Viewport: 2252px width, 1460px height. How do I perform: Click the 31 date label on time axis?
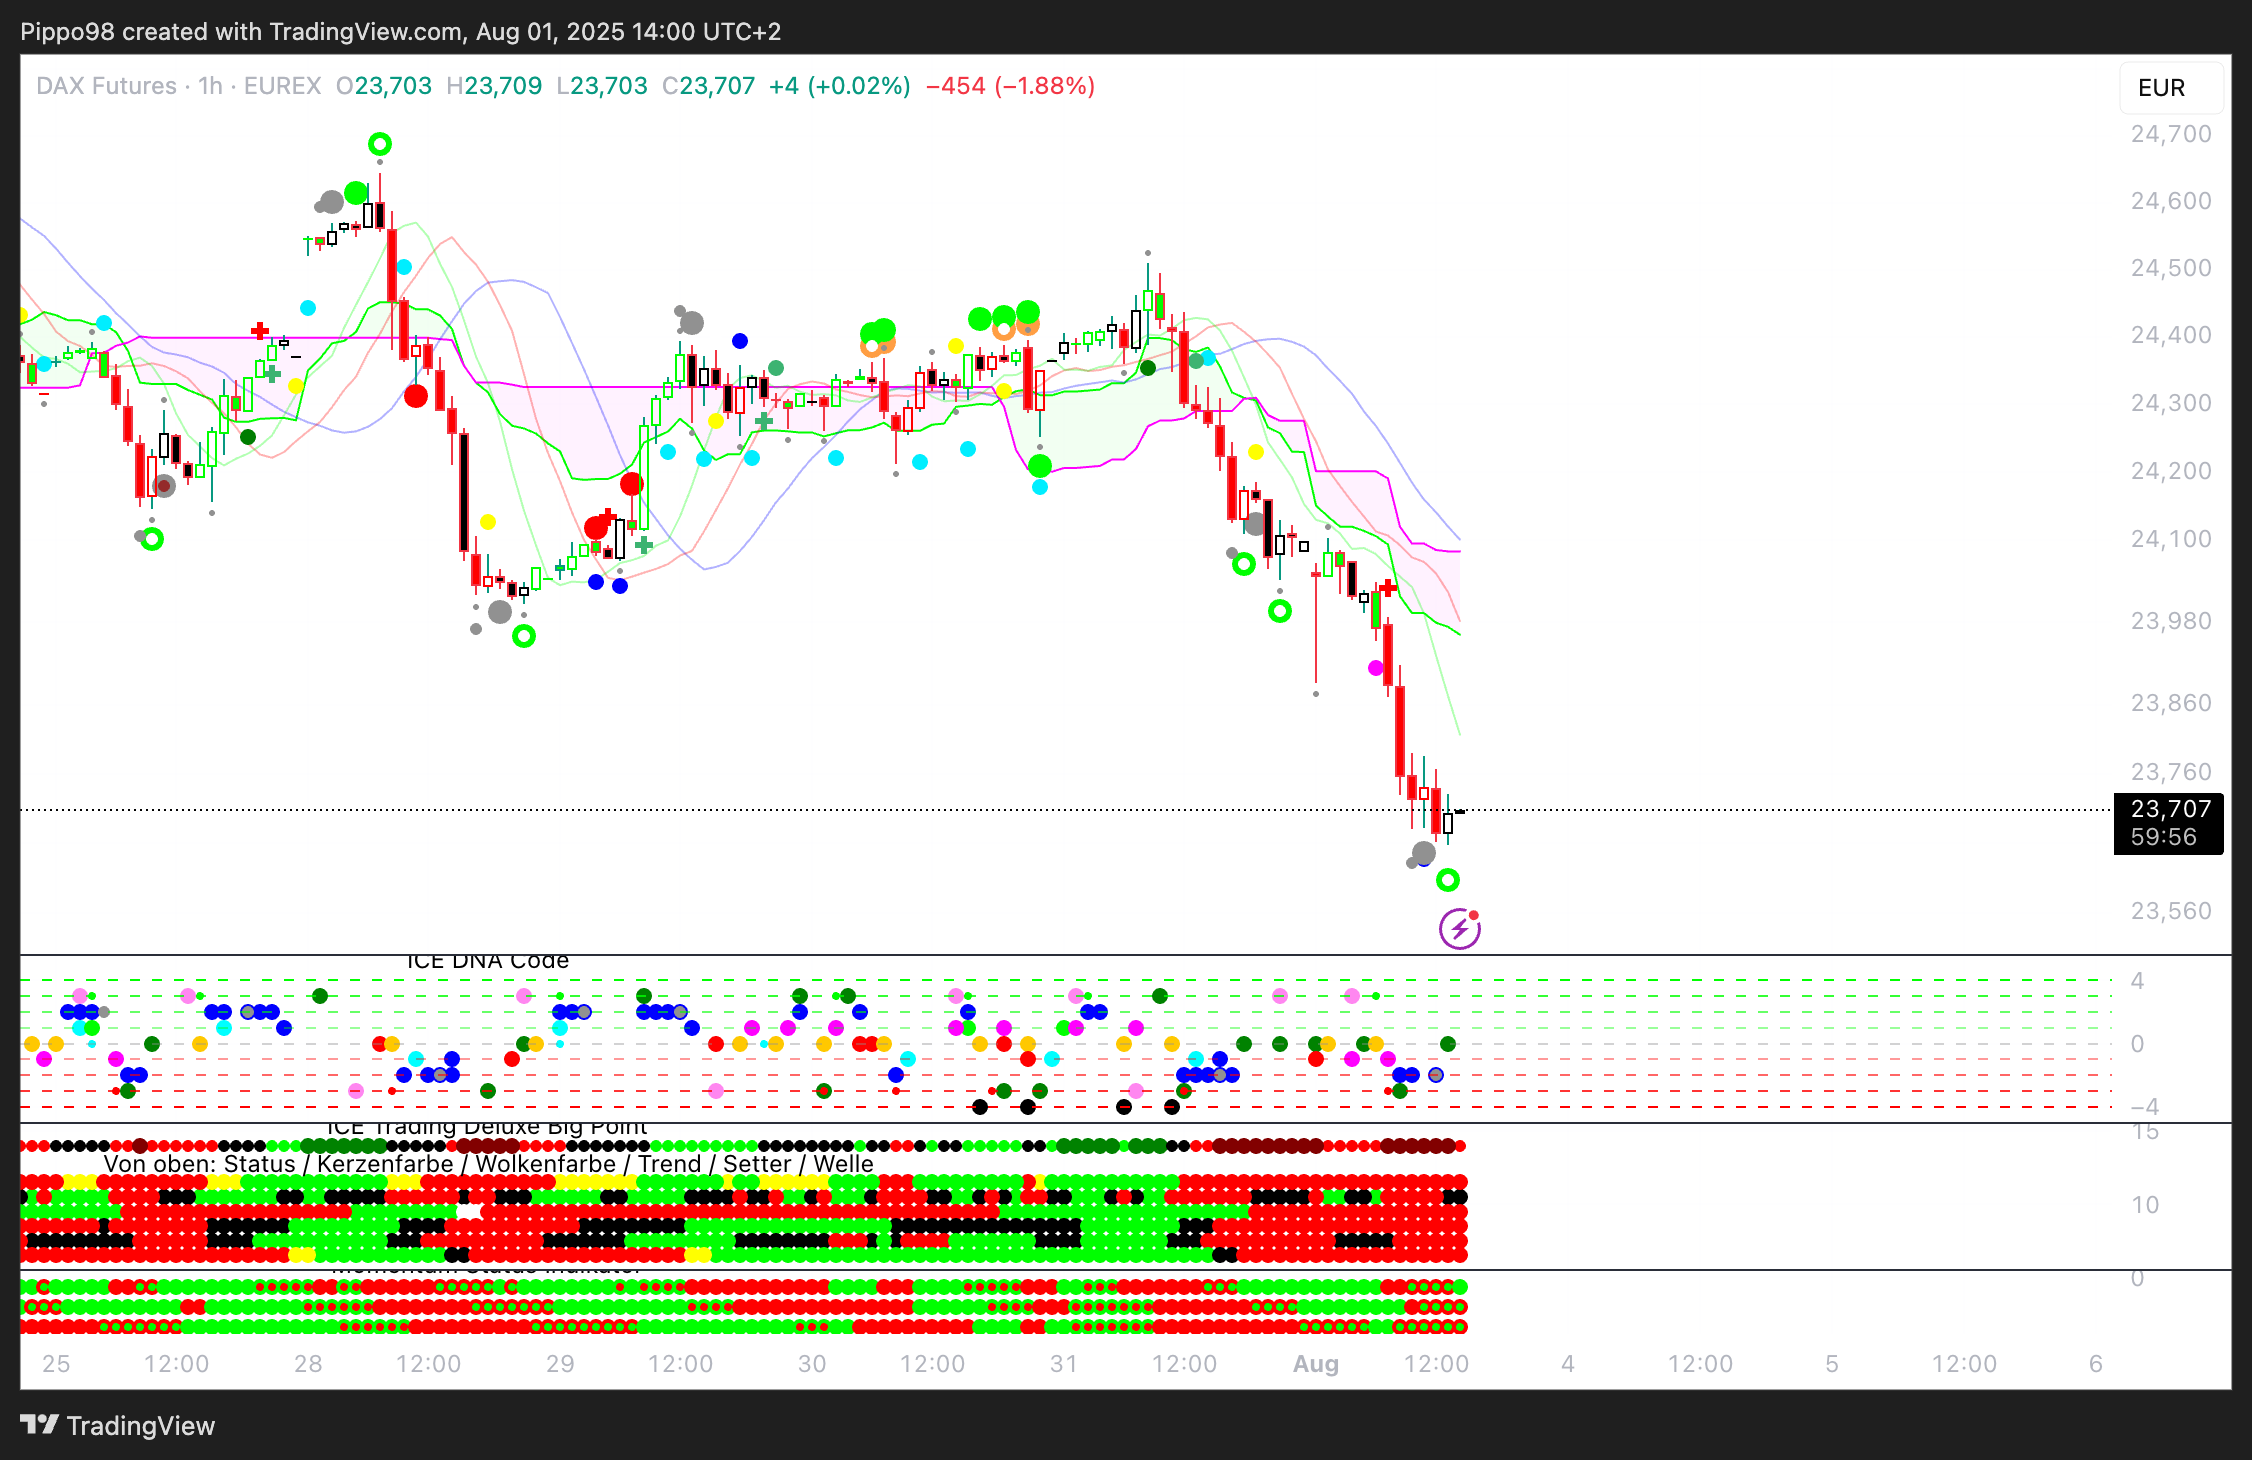(1063, 1364)
